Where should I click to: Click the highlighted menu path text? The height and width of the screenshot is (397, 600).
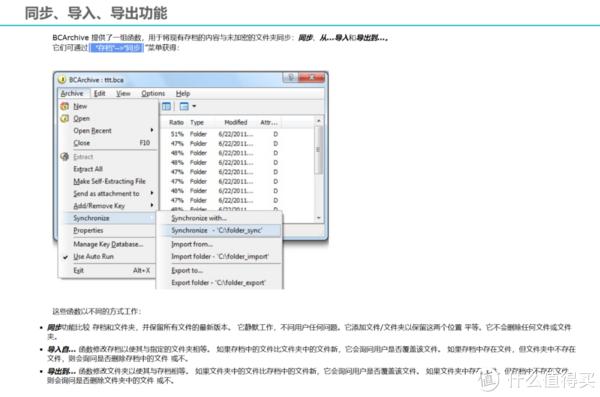(x=117, y=48)
